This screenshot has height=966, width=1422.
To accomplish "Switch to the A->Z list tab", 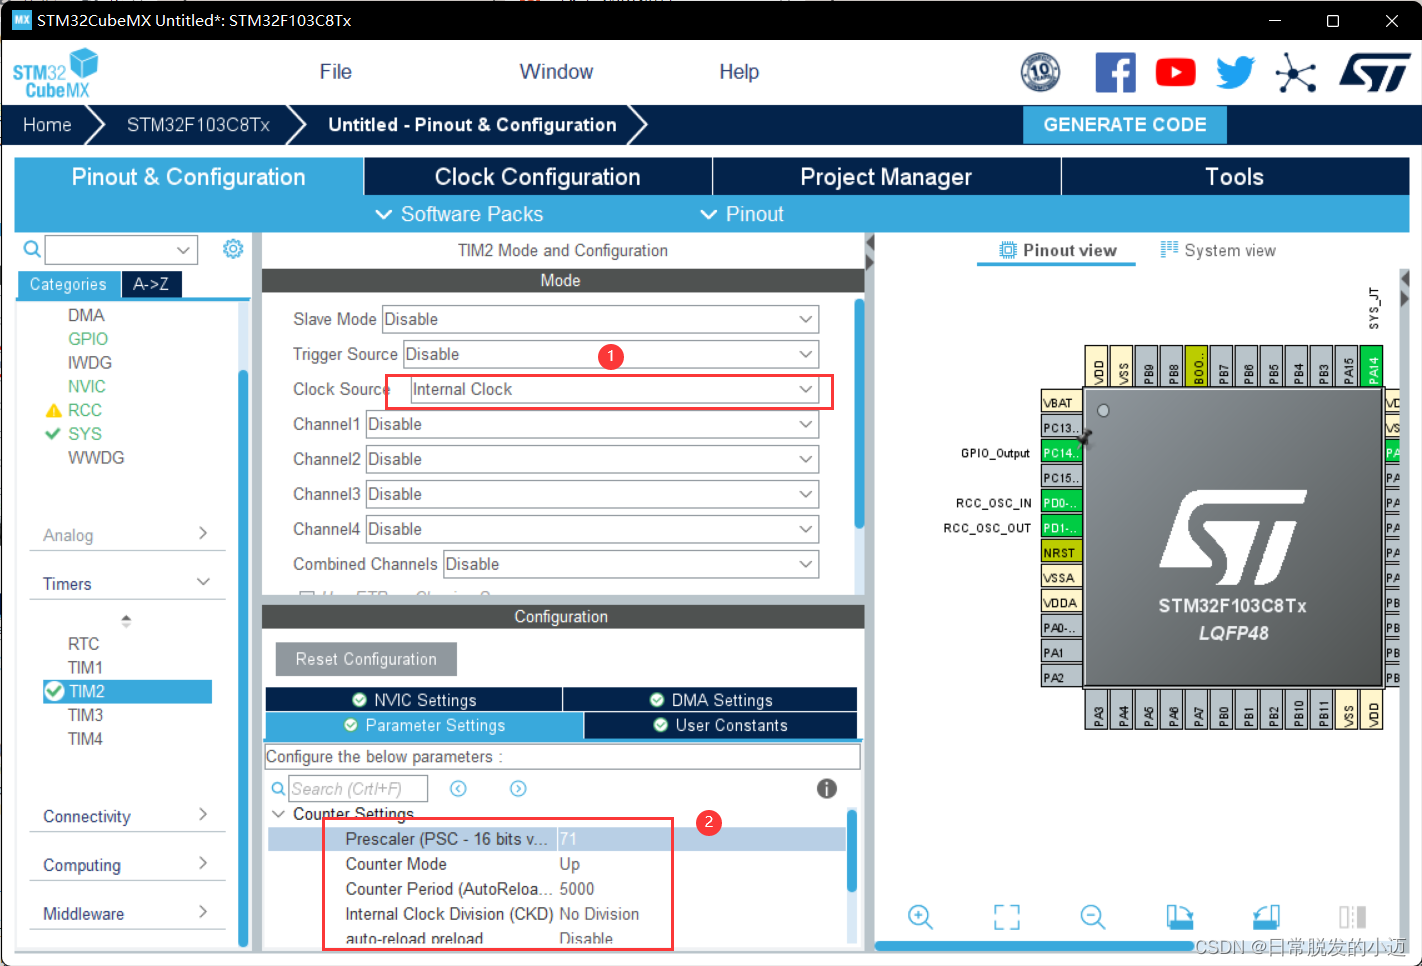I will [x=151, y=284].
